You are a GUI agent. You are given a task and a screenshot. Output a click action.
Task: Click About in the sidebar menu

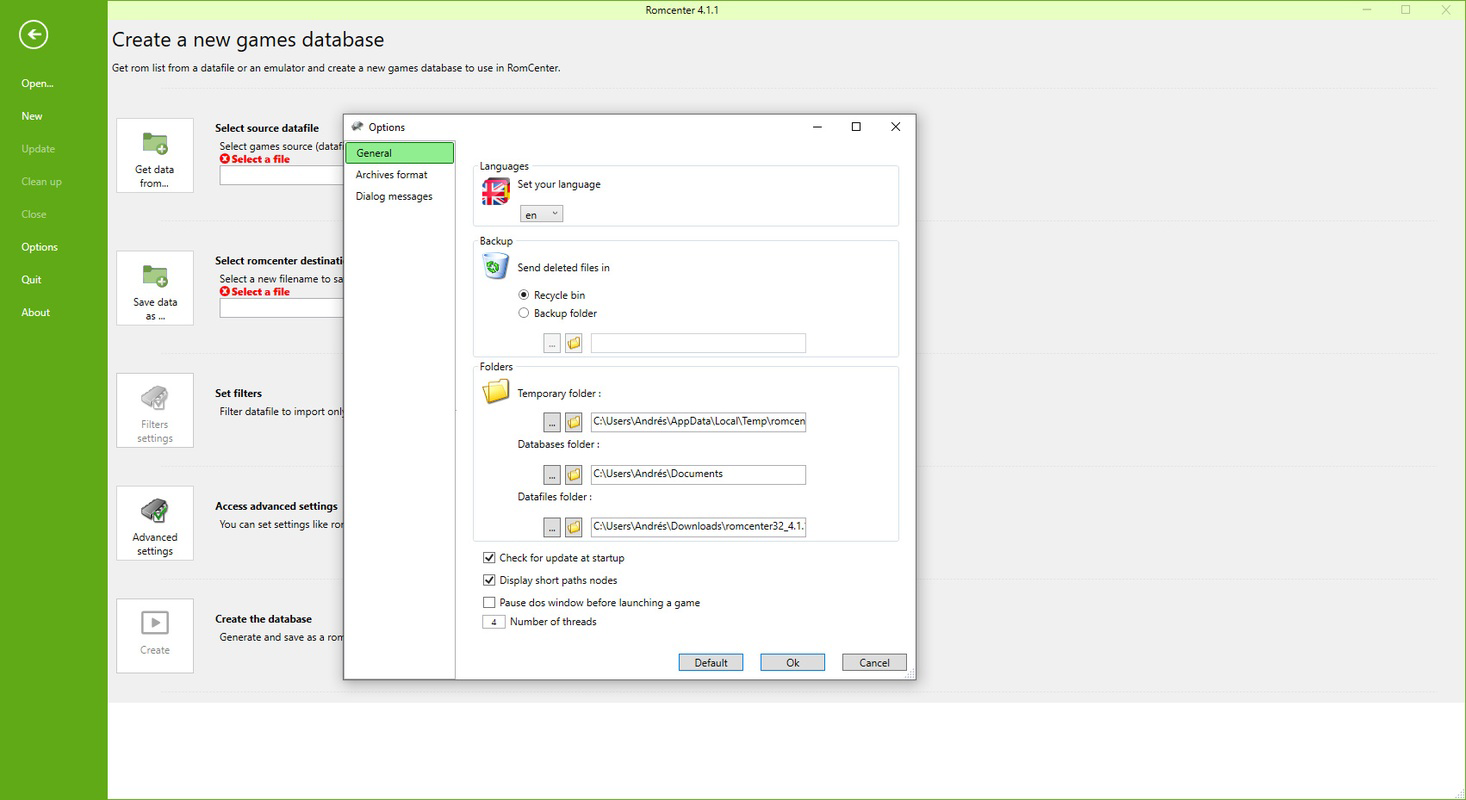click(x=36, y=313)
